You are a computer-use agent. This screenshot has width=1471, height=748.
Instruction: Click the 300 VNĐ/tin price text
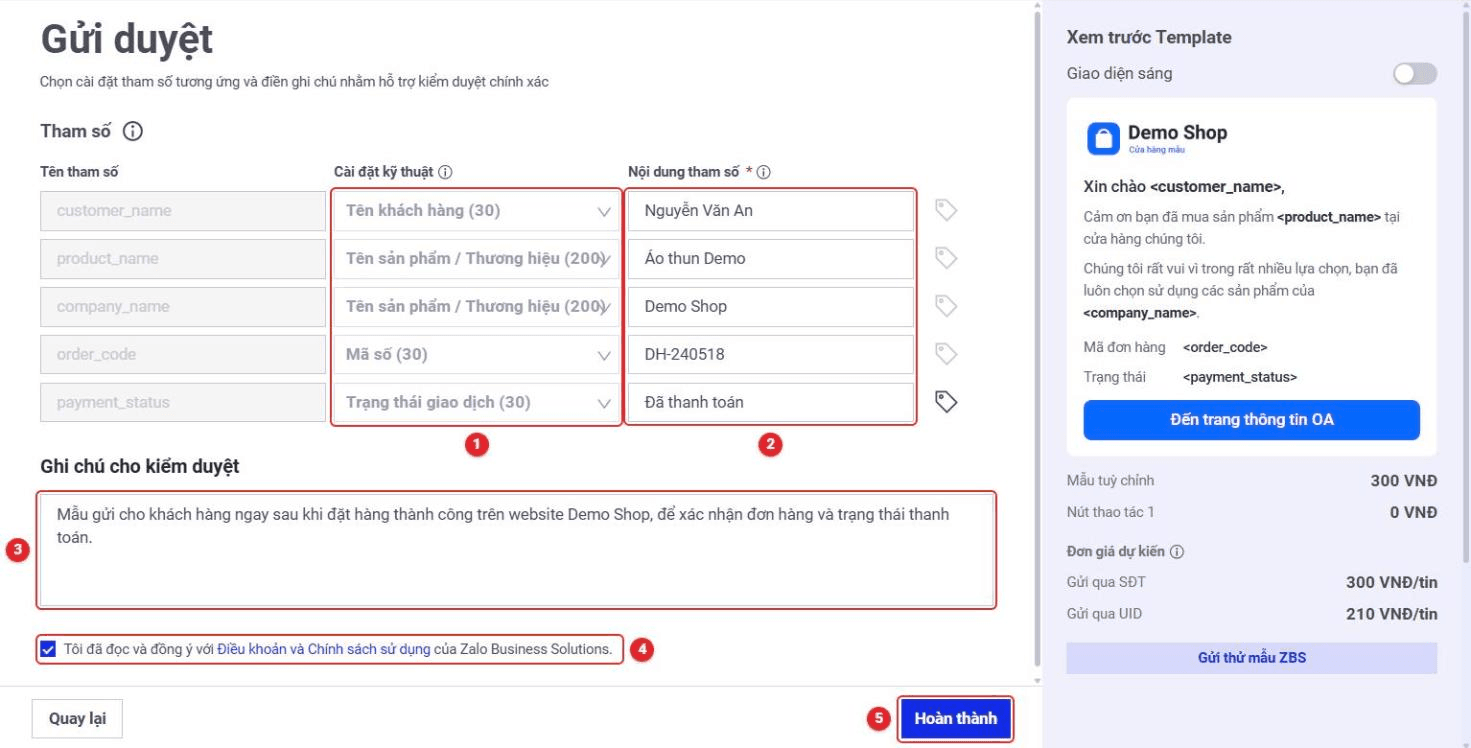(x=1391, y=584)
